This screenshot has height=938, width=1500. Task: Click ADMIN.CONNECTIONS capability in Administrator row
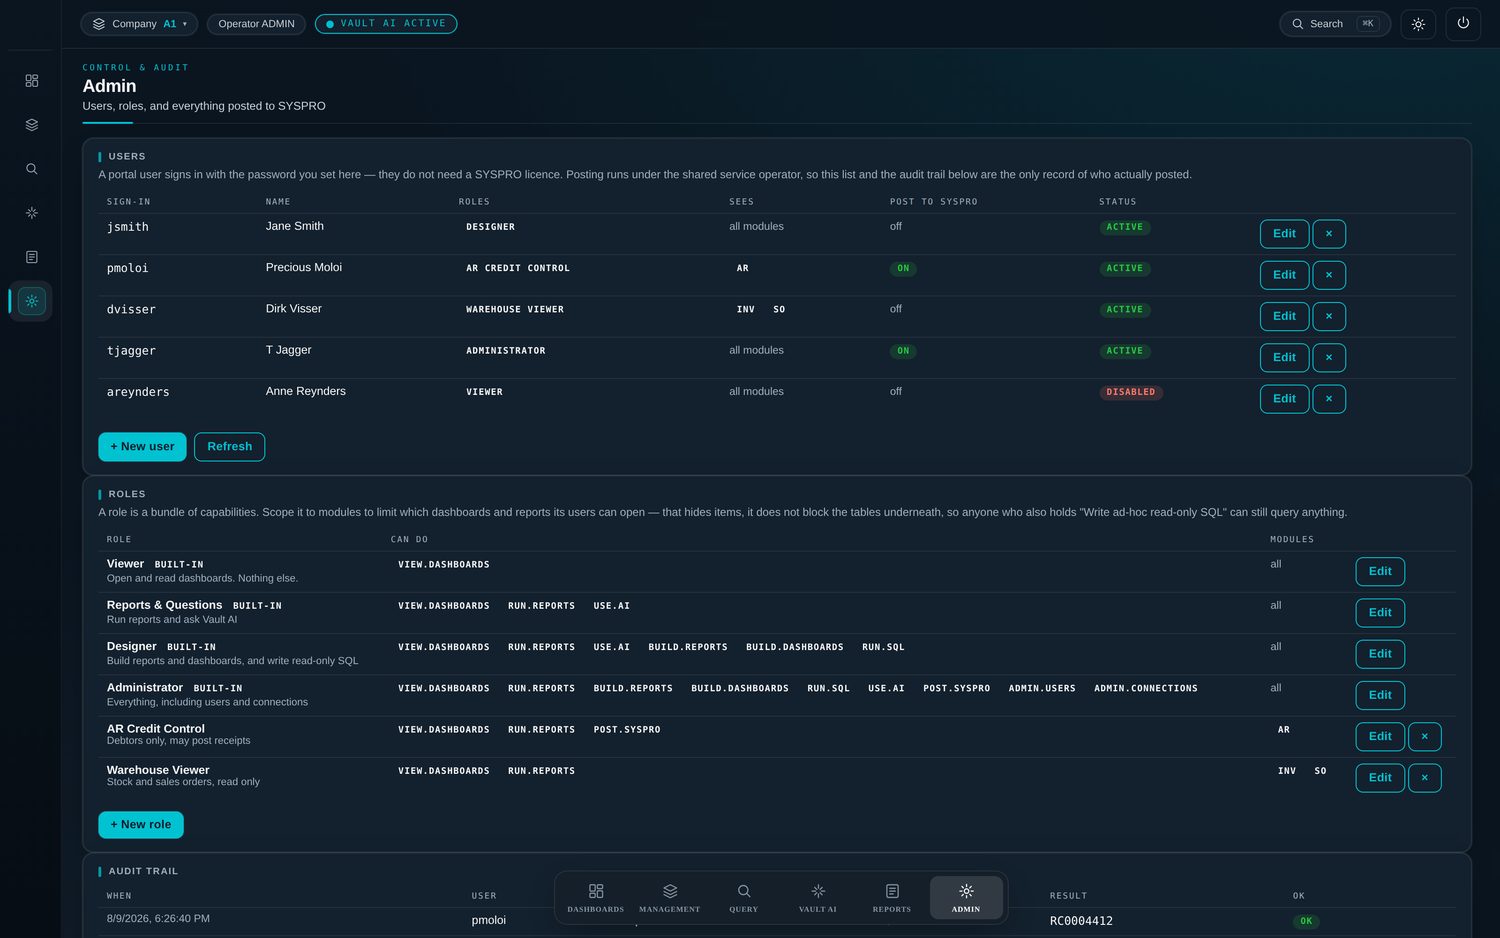[1146, 689]
